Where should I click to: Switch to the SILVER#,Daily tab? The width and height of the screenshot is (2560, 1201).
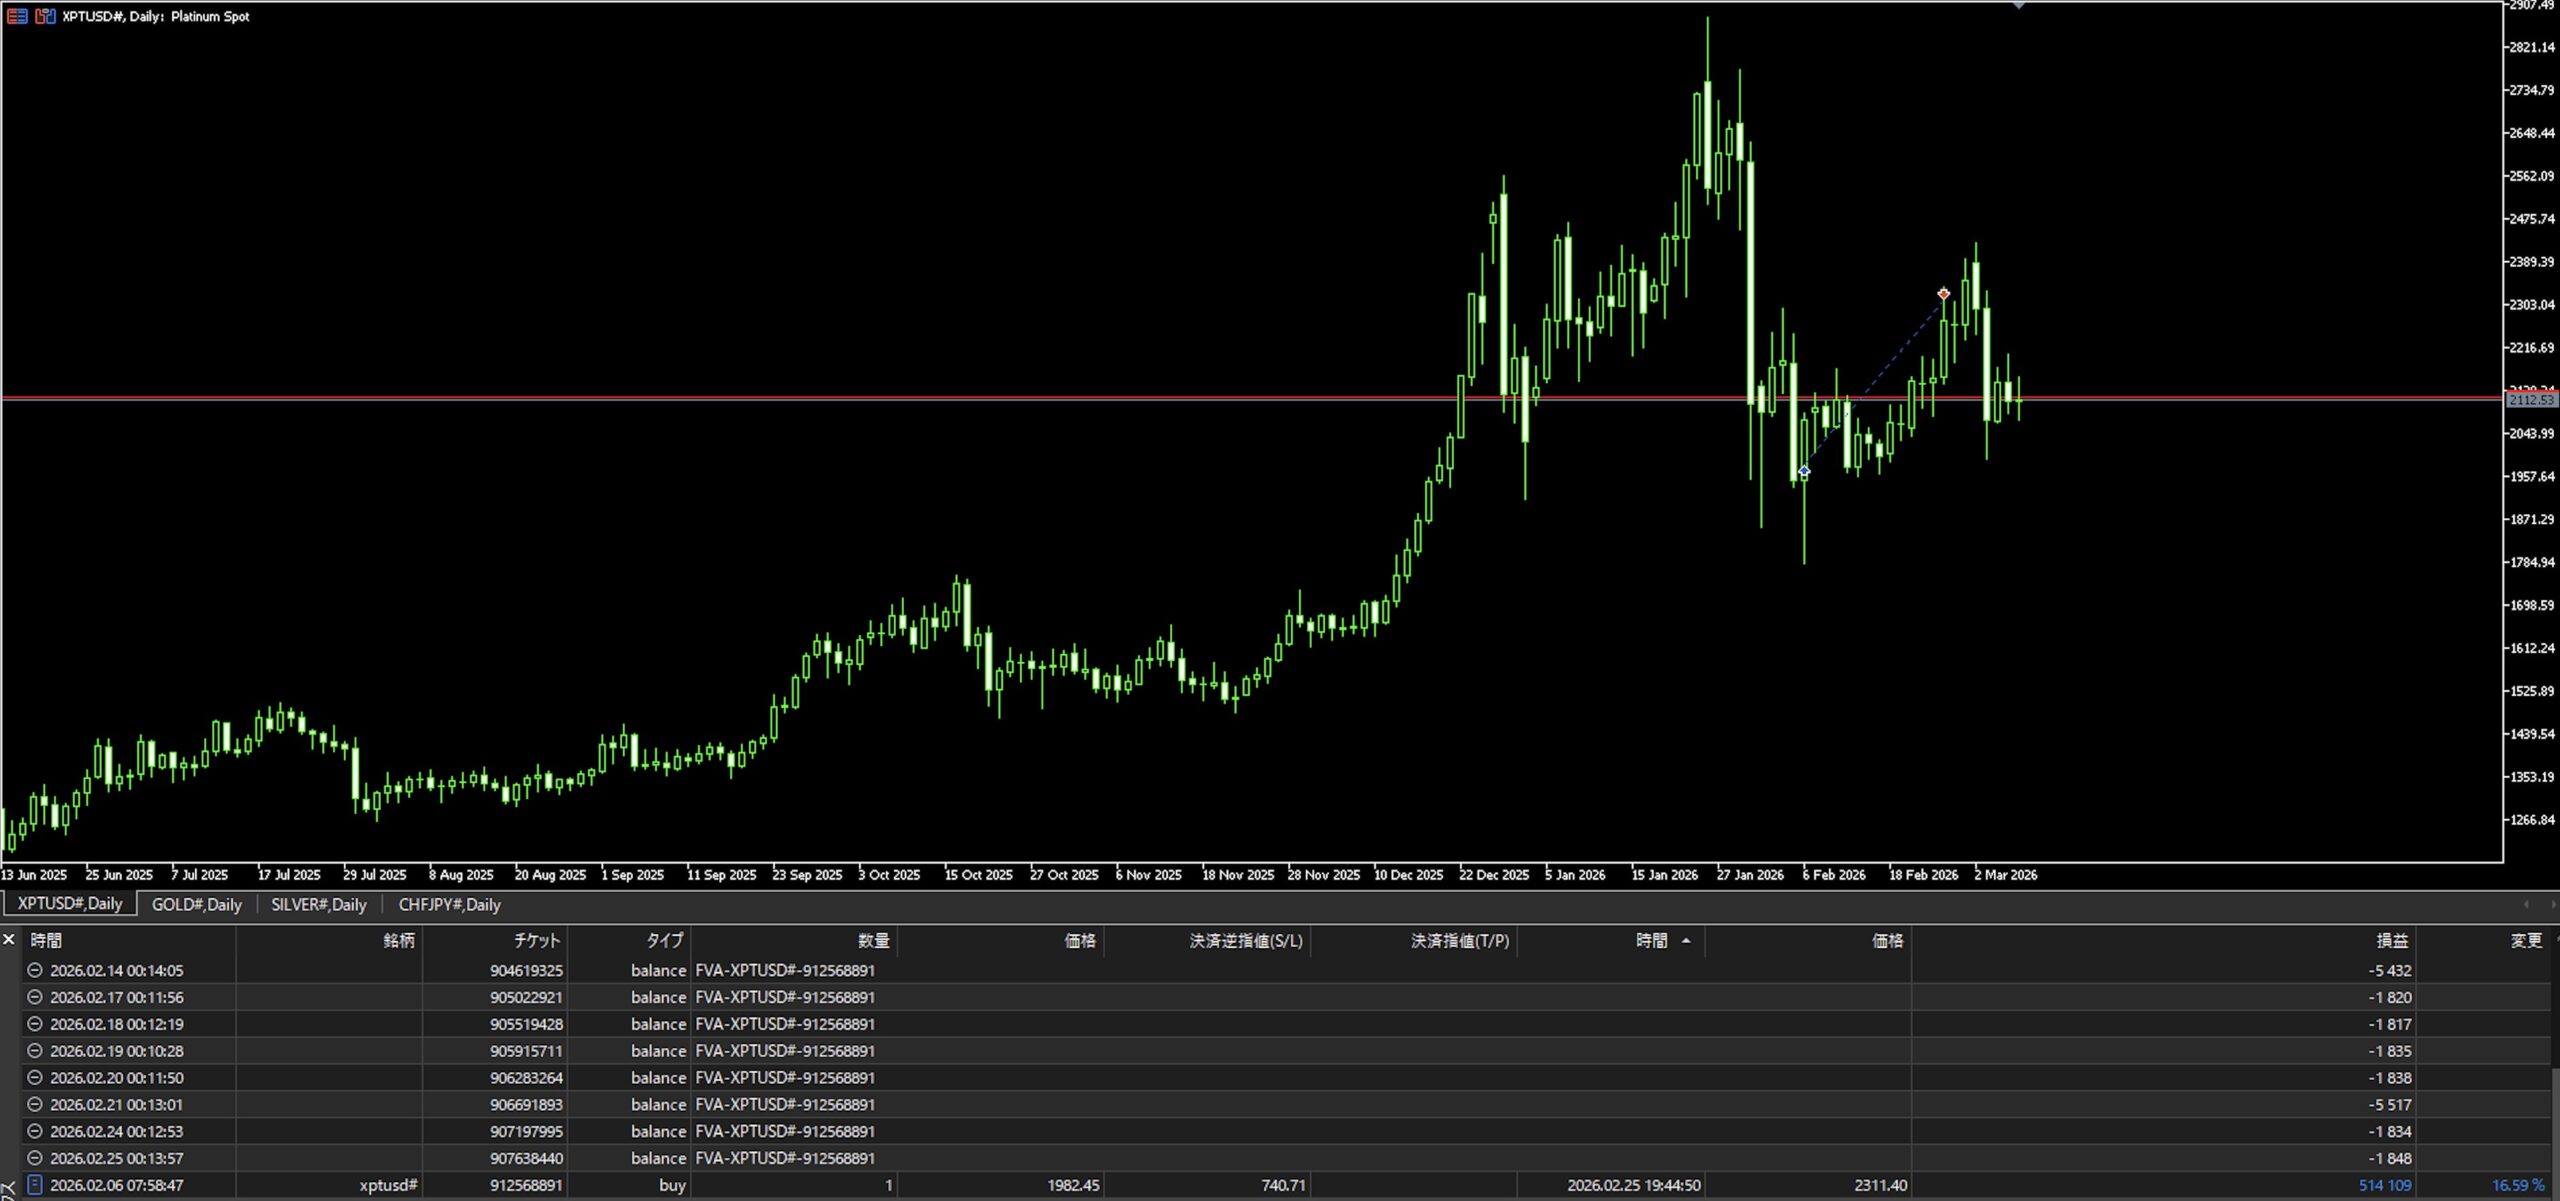[319, 904]
